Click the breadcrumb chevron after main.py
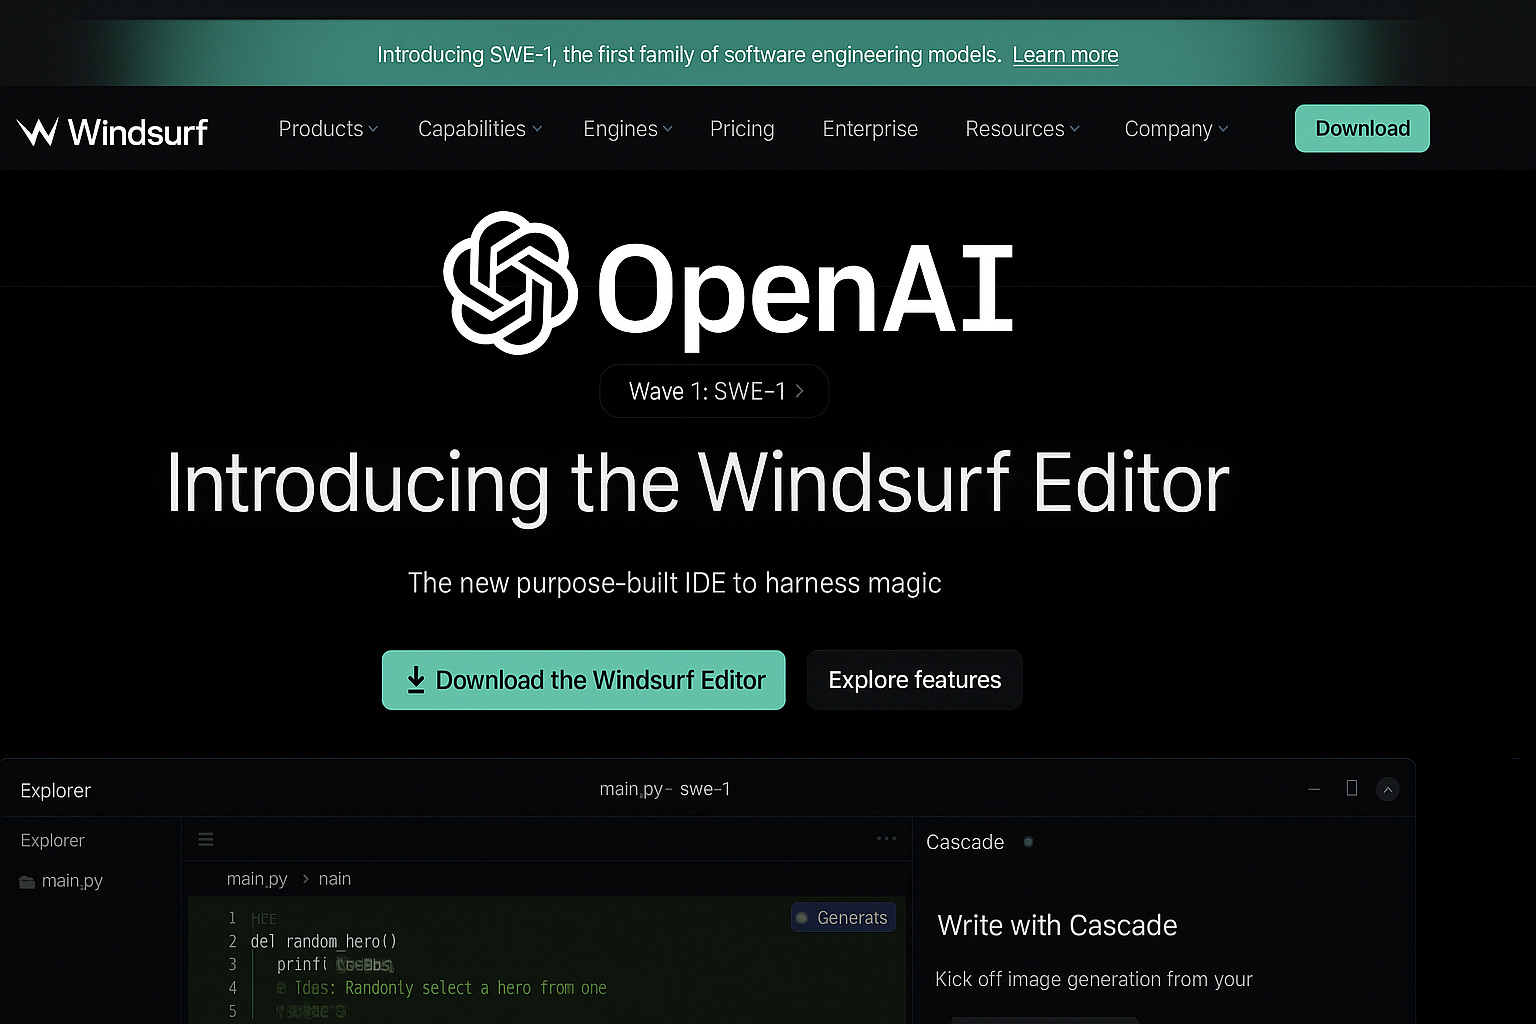The height and width of the screenshot is (1024, 1536). [x=305, y=879]
